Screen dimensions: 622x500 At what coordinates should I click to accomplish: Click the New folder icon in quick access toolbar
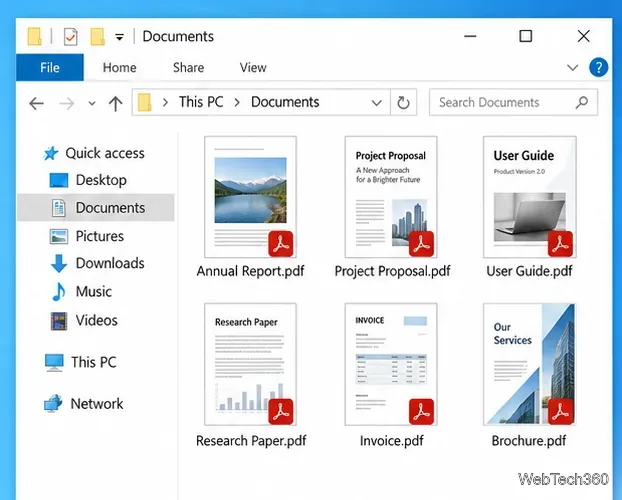click(98, 37)
